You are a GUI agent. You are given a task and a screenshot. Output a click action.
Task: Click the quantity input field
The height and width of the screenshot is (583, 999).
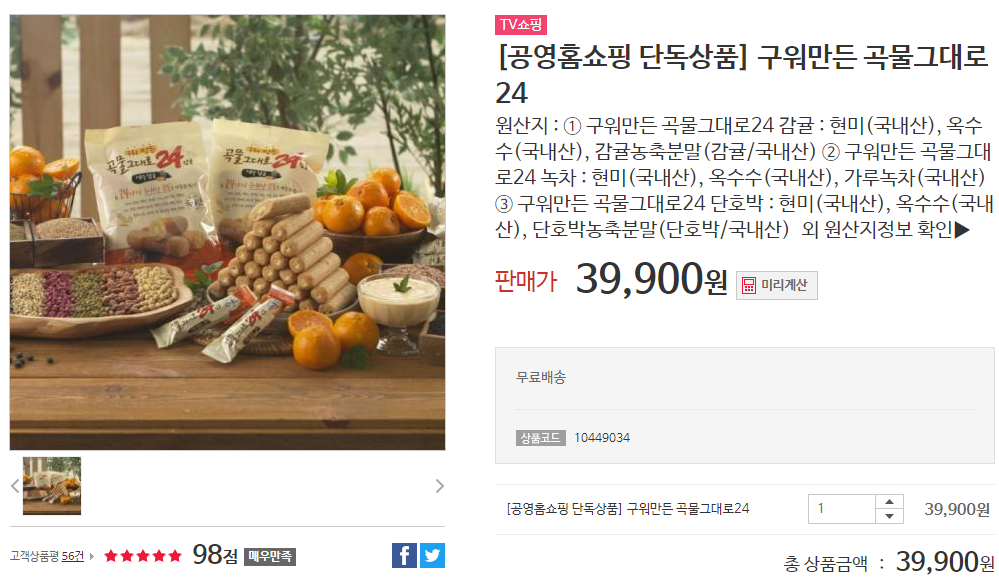click(842, 508)
